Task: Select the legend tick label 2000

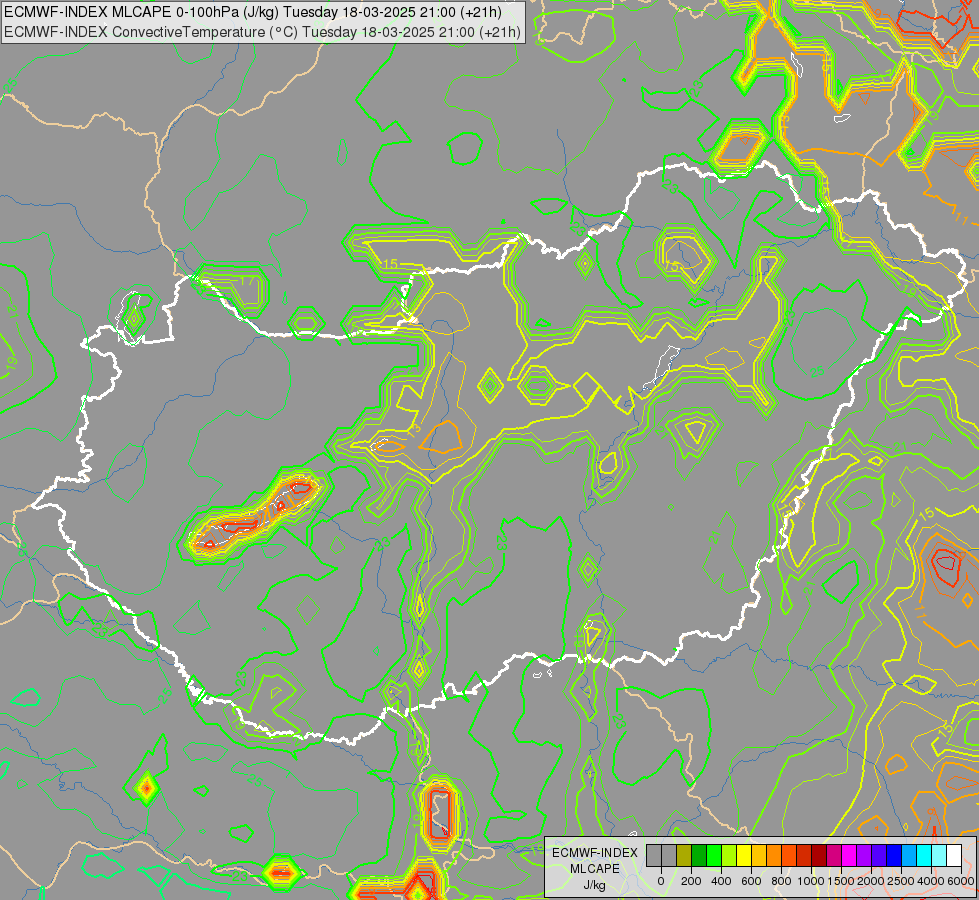Action: tap(871, 881)
